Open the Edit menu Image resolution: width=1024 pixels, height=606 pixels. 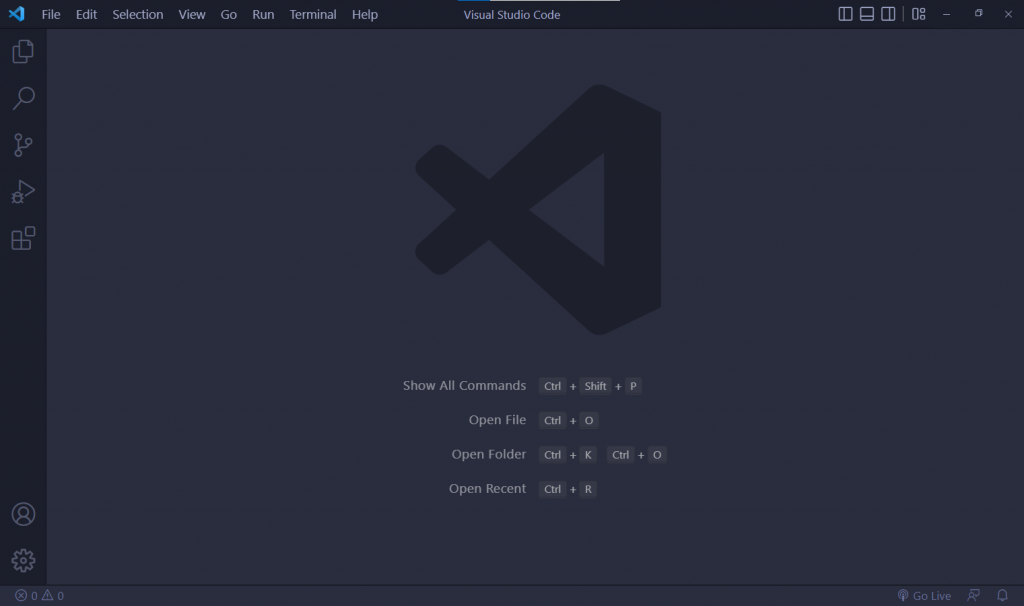(86, 14)
